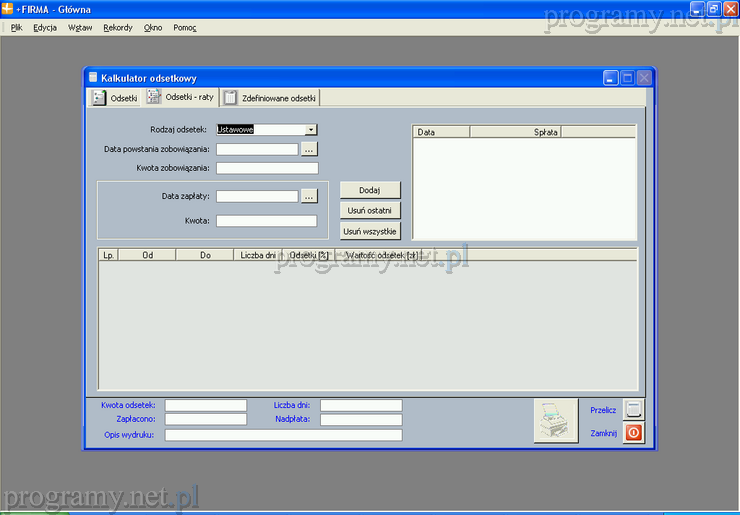Open the Plik menu

coord(16,28)
